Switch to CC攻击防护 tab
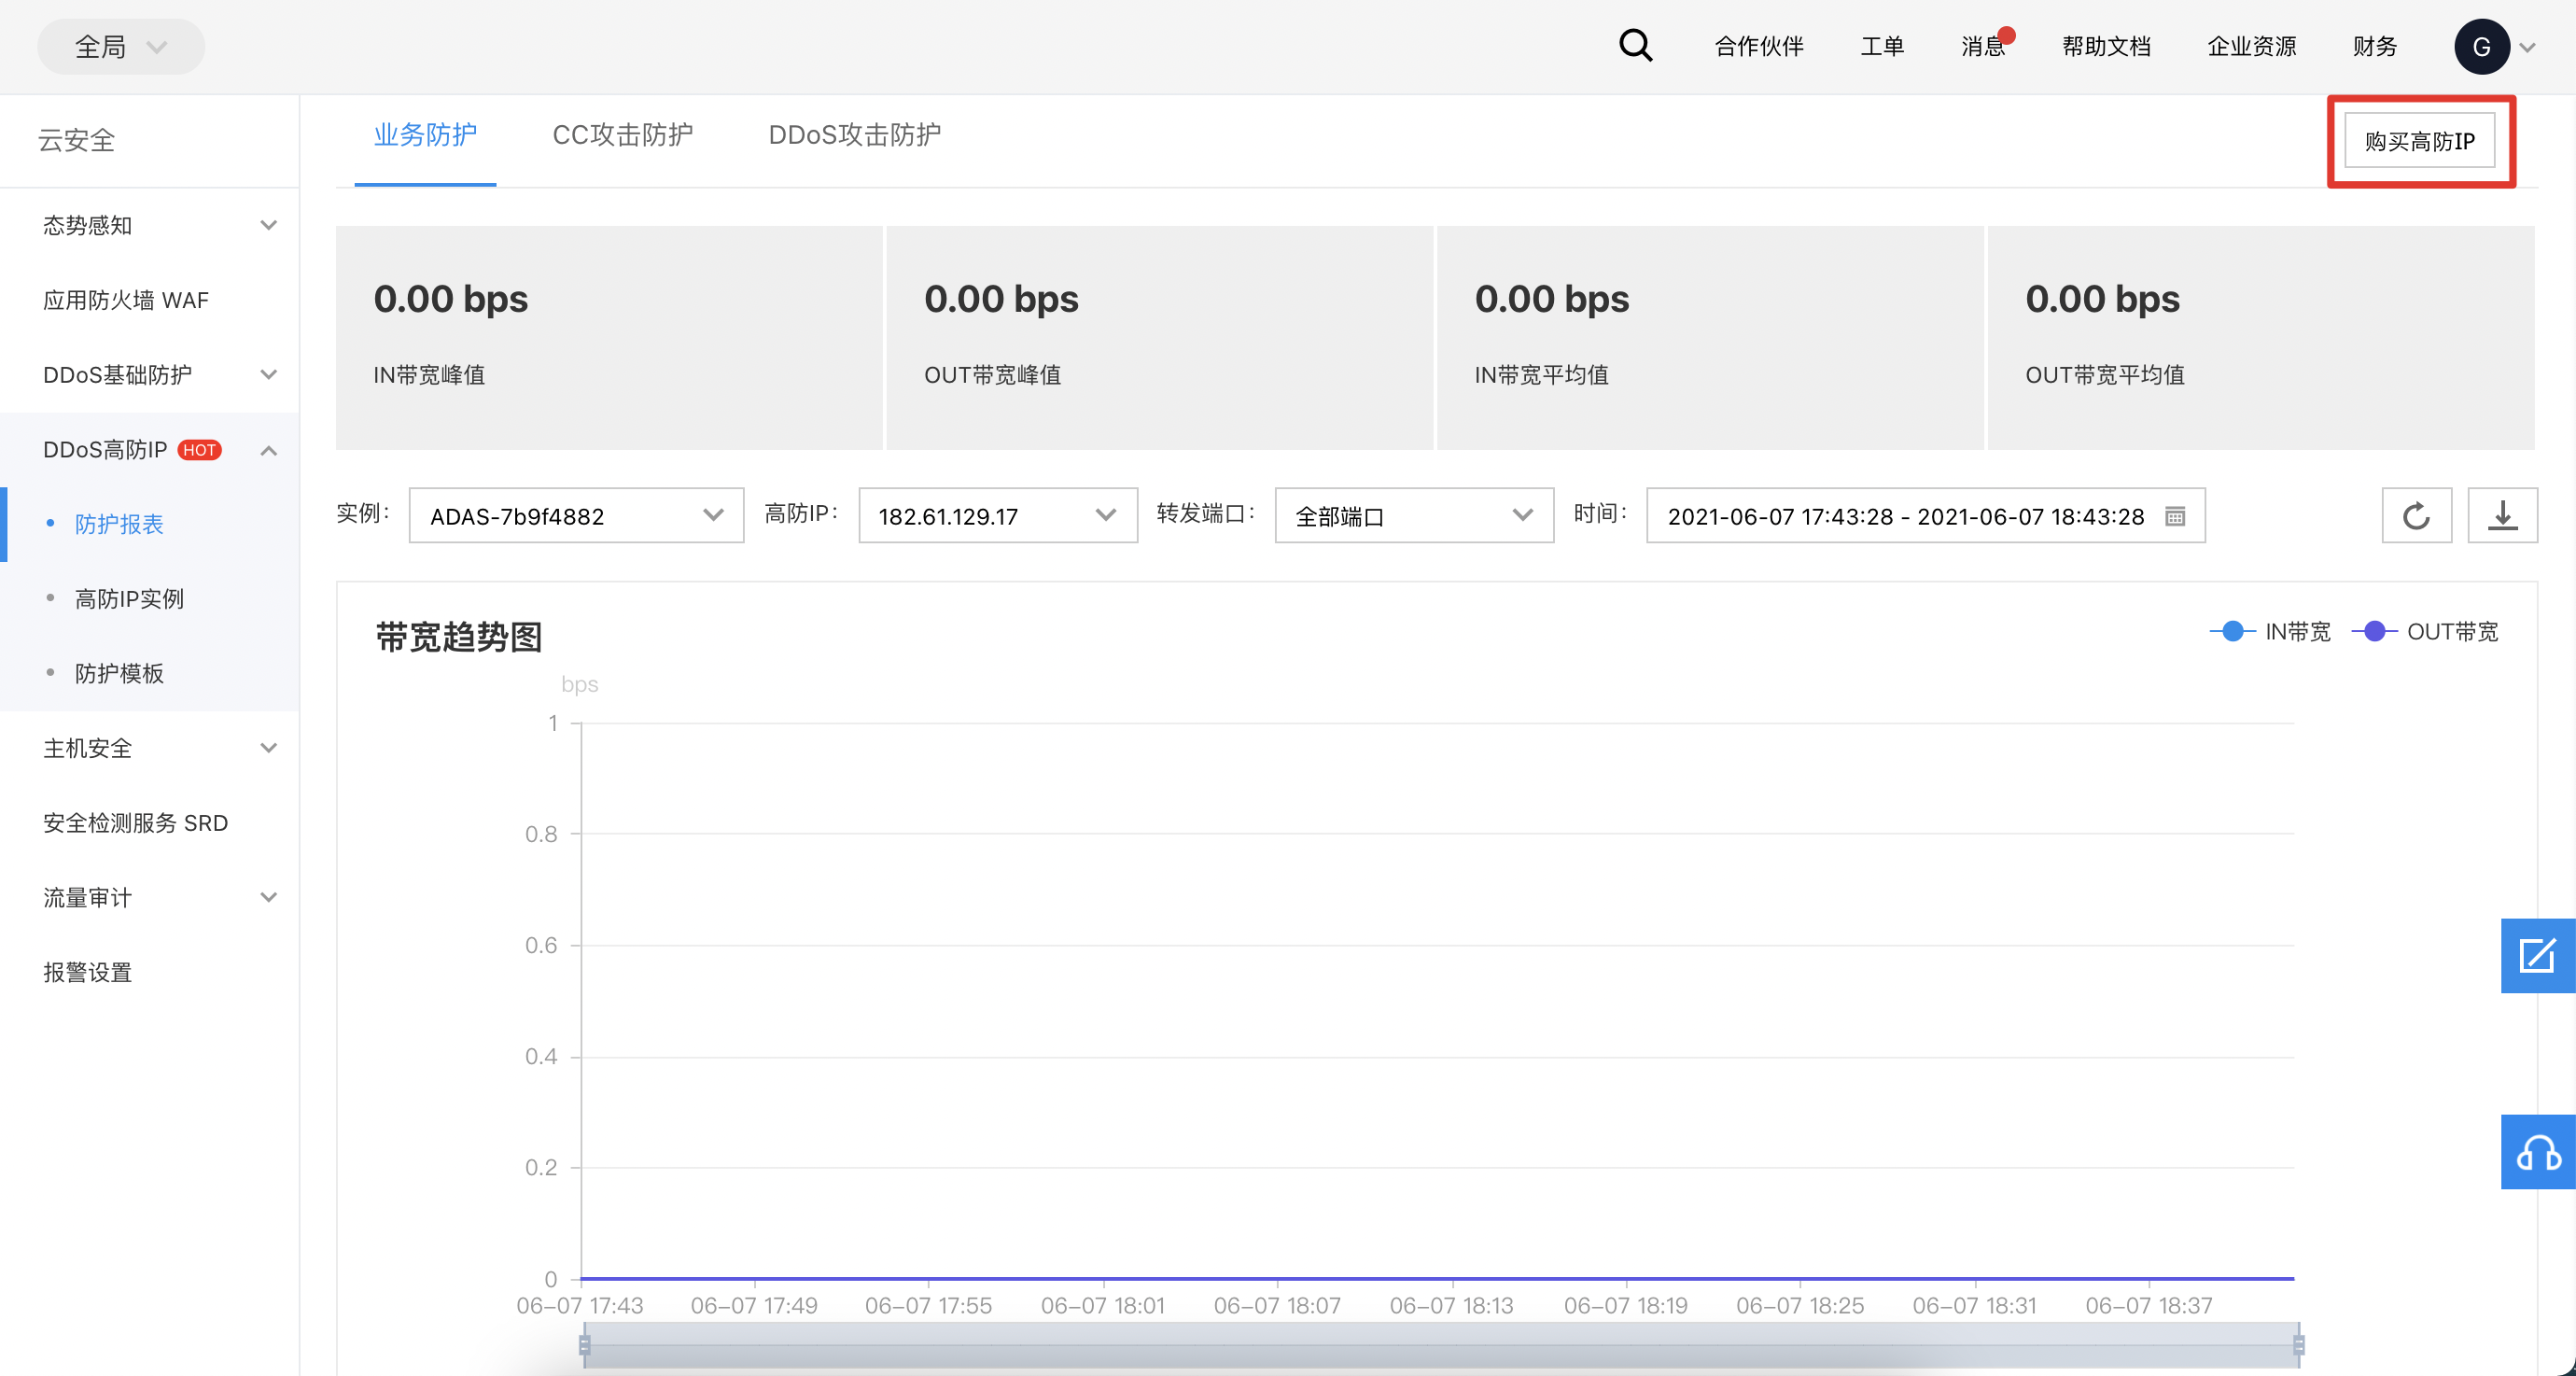The height and width of the screenshot is (1376, 2576). coord(622,135)
